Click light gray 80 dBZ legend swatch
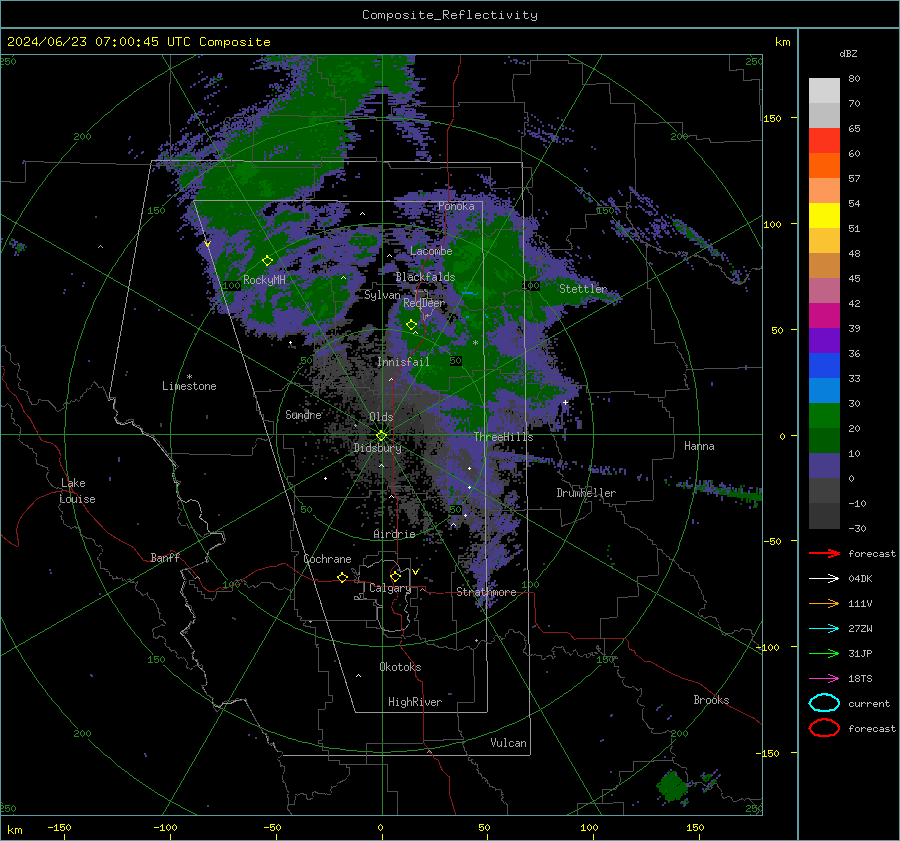Screen dimensions: 900x841 click(x=824, y=91)
